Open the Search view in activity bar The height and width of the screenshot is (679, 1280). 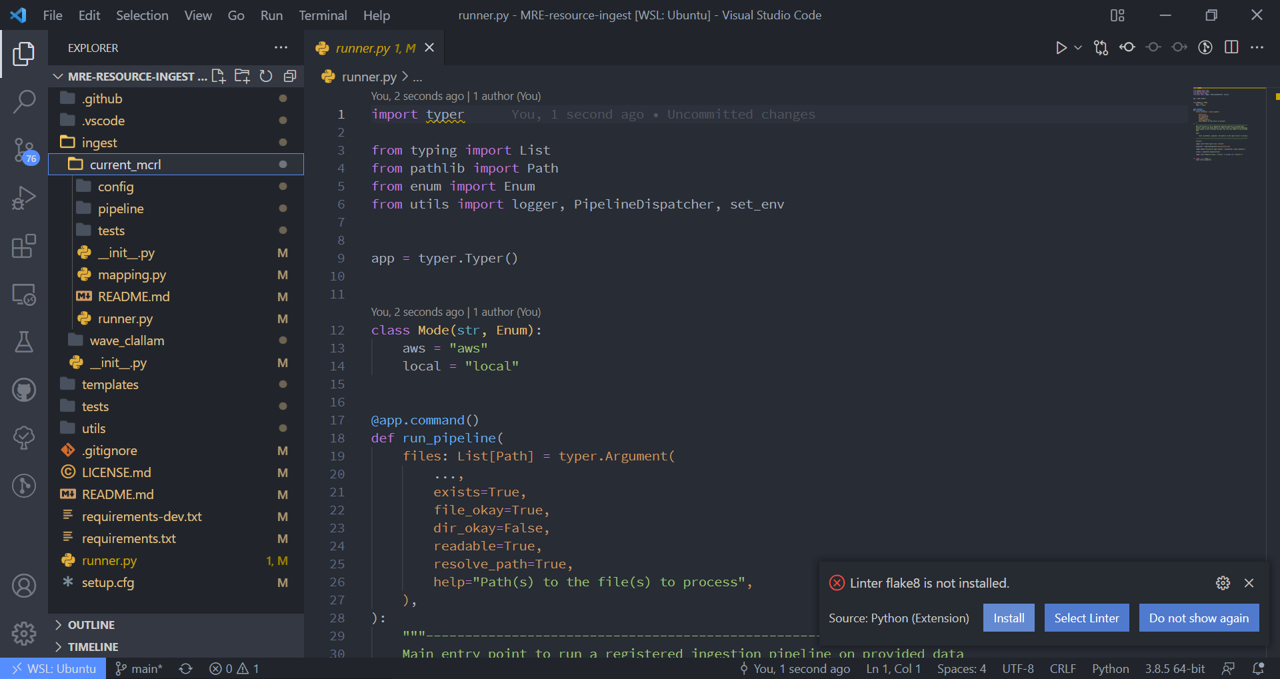24,101
